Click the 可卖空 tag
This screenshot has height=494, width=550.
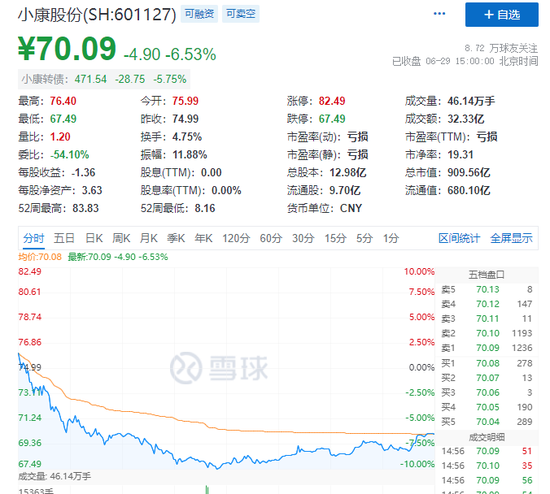pyautogui.click(x=241, y=14)
